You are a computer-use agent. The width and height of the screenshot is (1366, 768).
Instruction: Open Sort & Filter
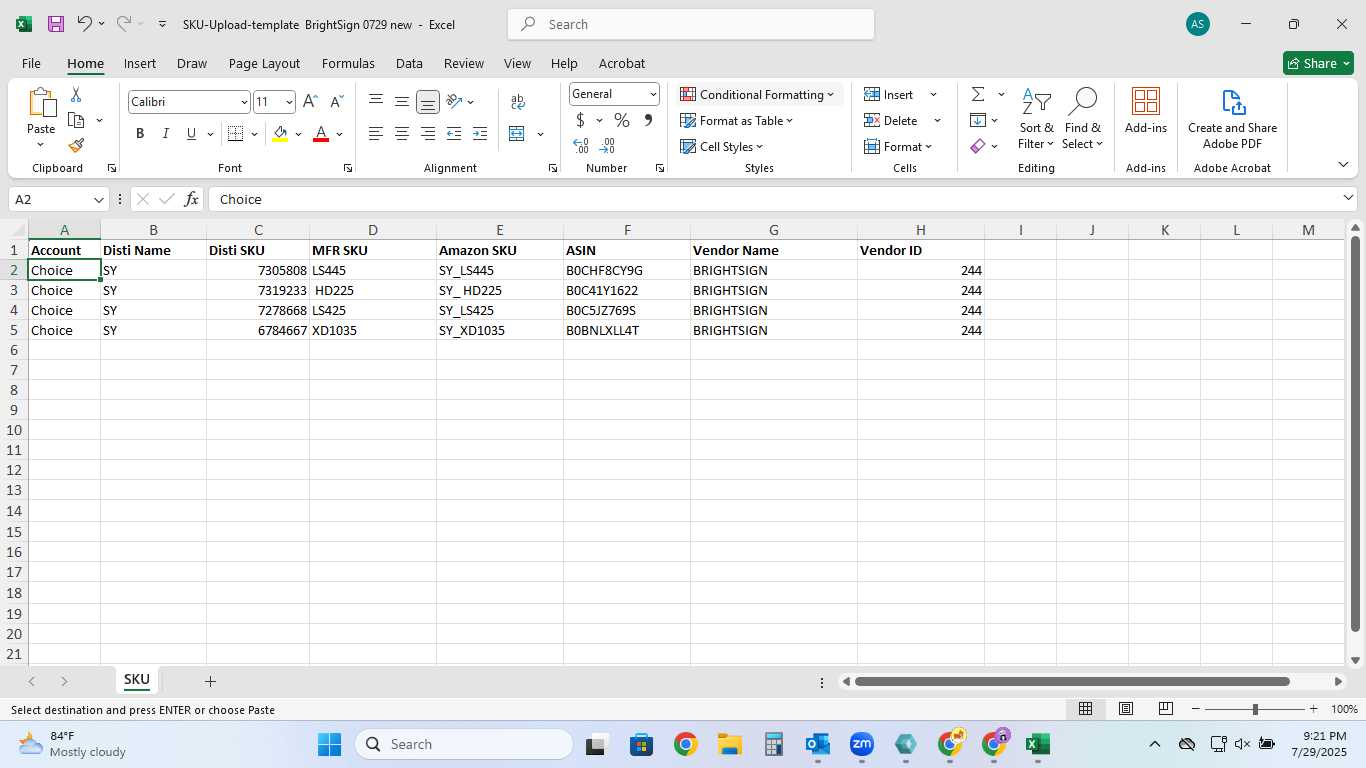[1036, 119]
